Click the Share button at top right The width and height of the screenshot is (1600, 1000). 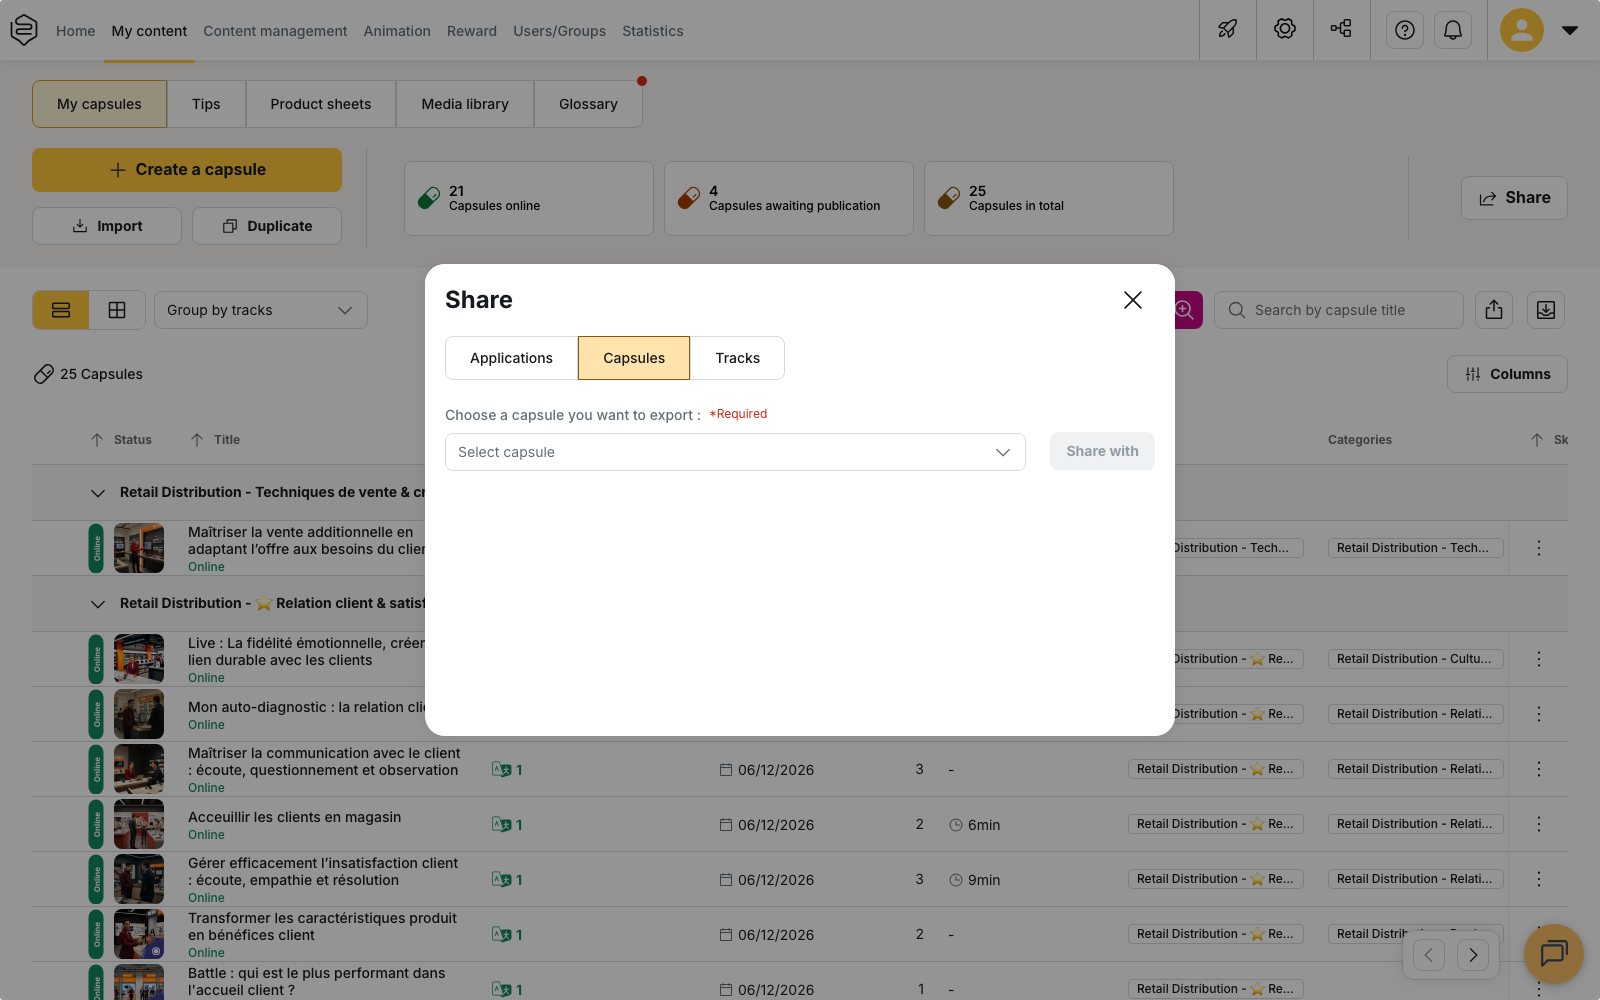(x=1514, y=198)
